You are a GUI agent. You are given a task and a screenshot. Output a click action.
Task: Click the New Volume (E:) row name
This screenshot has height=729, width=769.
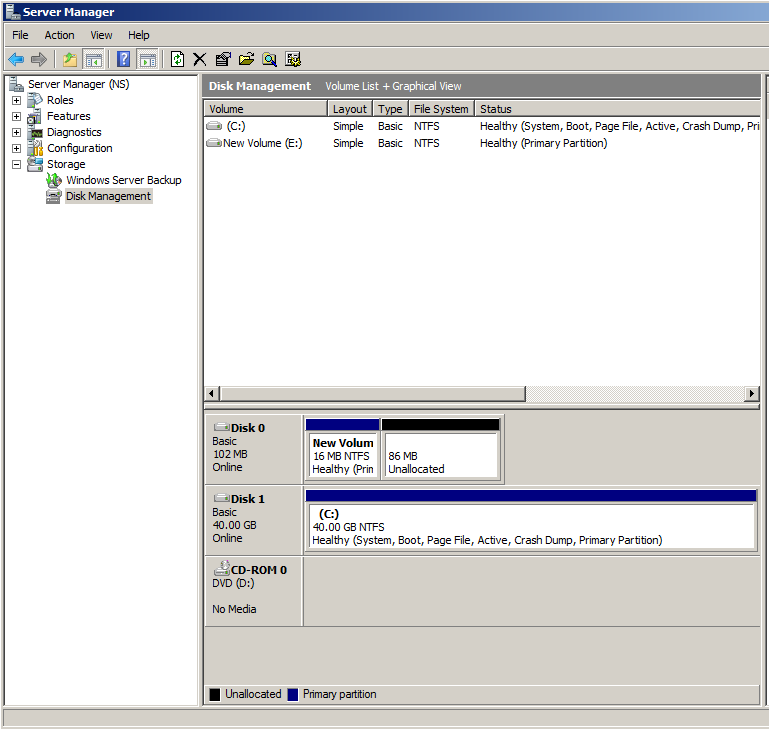[x=262, y=143]
